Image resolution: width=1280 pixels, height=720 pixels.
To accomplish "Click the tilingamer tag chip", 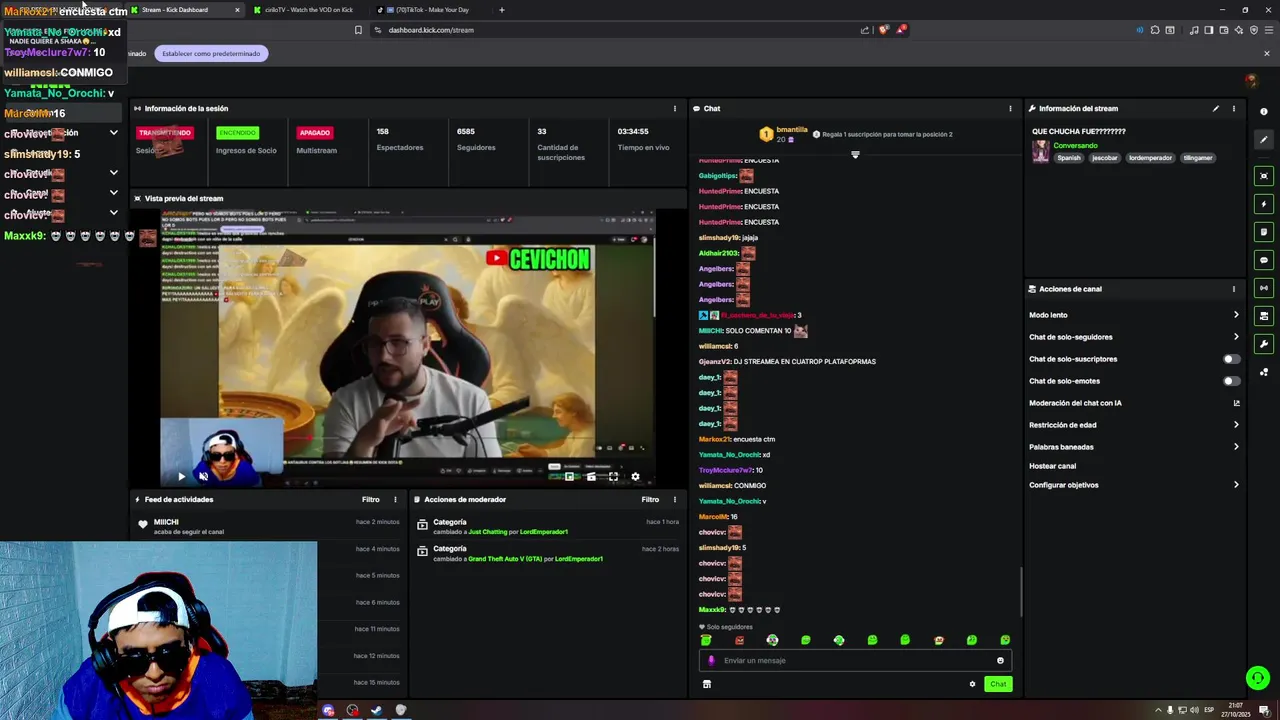I will coord(1198,158).
